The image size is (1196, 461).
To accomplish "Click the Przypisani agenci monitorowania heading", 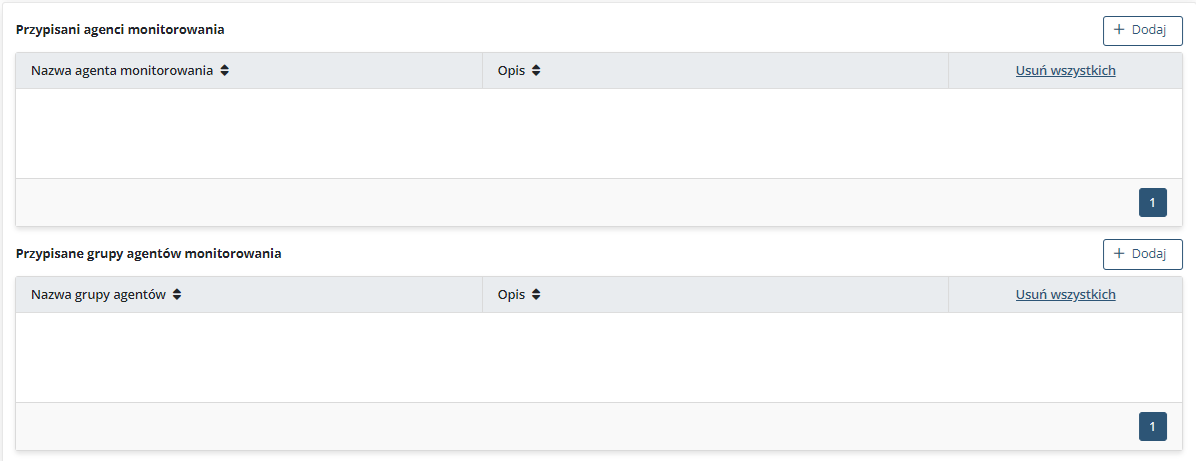I will click(120, 30).
